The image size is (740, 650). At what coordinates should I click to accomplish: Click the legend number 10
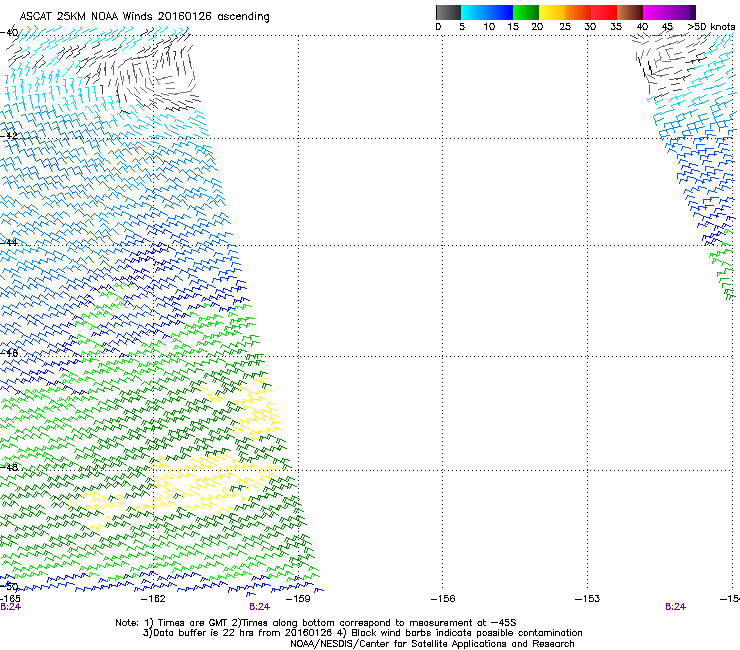[489, 27]
